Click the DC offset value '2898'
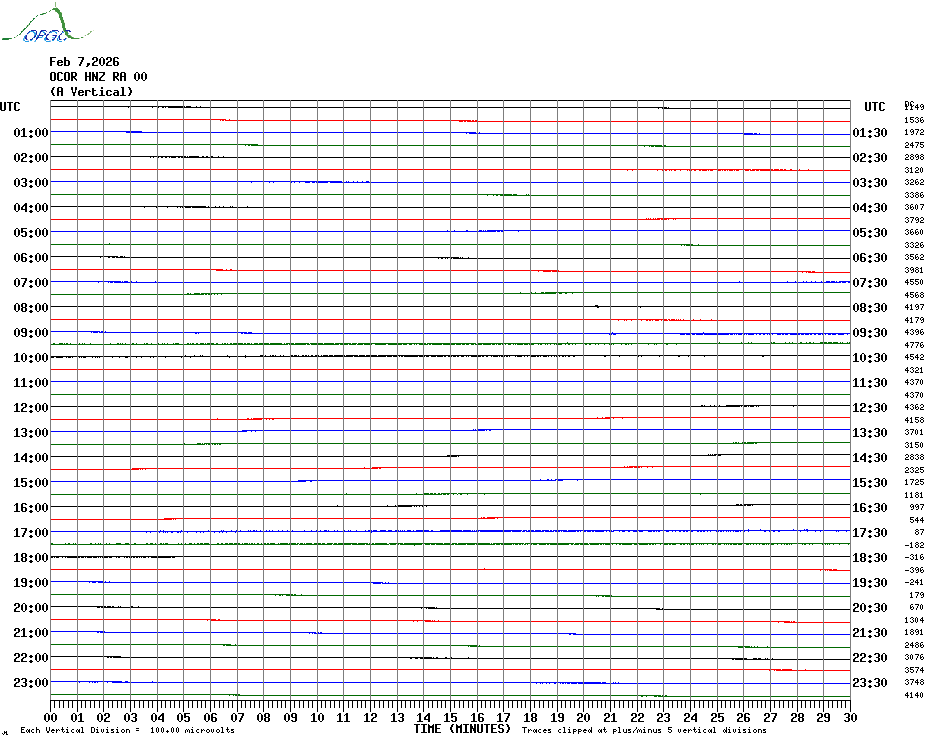This screenshot has width=930, height=744. pos(914,157)
